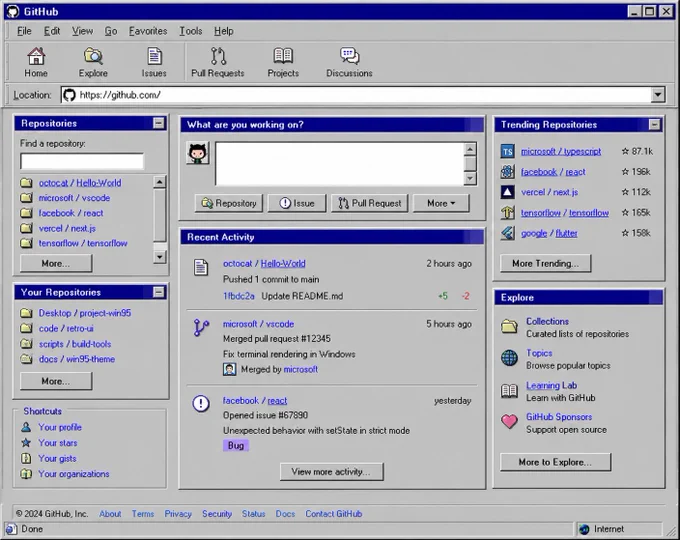Click the GitHub Sponsors heart icon
Viewport: 680px width, 540px height.
click(x=509, y=421)
